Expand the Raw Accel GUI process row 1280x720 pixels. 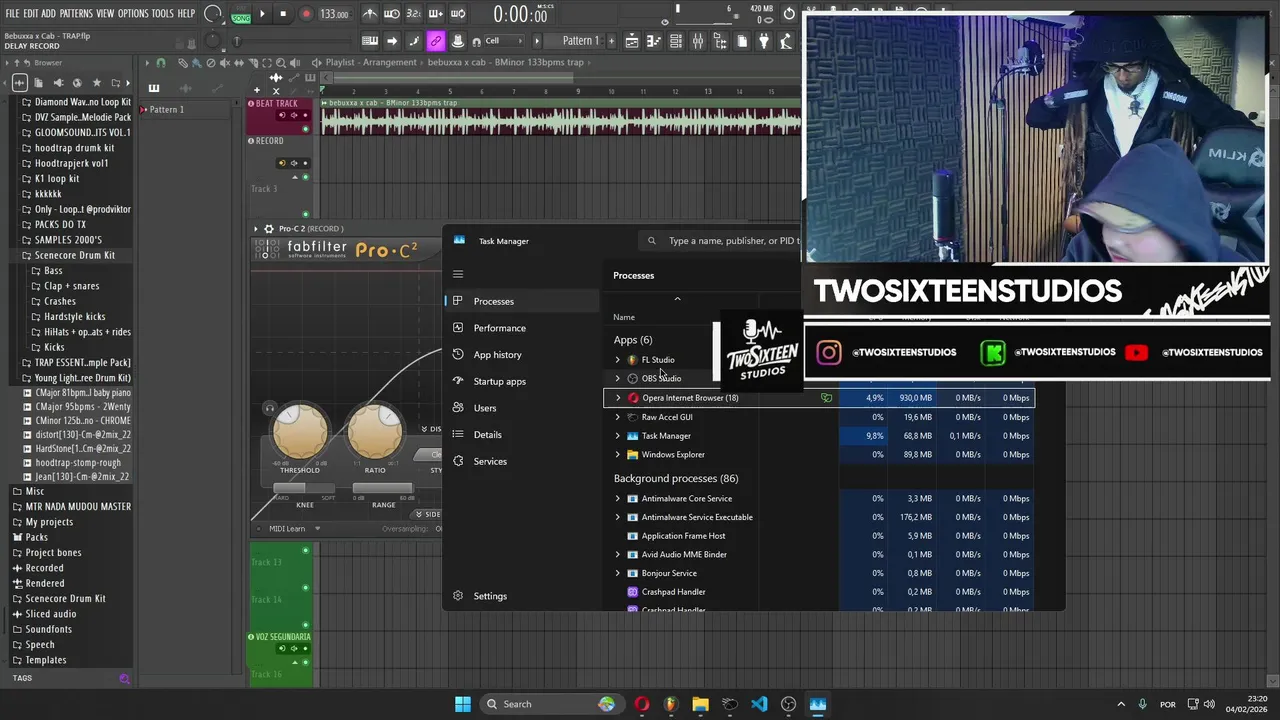tap(617, 417)
